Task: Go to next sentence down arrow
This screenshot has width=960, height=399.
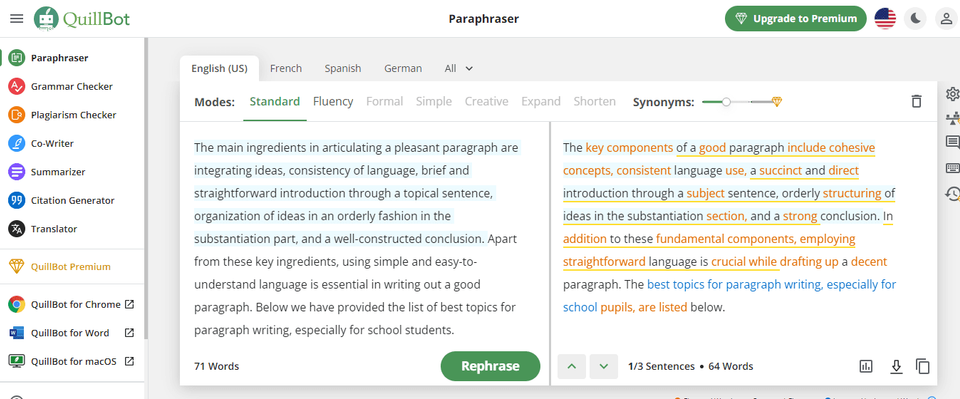Action: coord(604,367)
